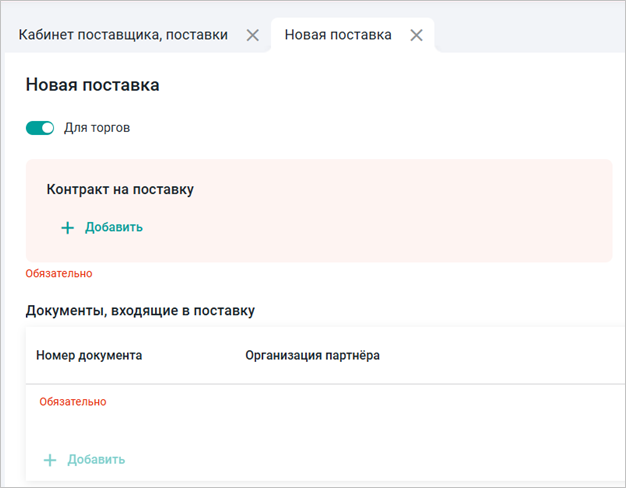Click blank tab bar area right of tabs
Screen dimensions: 626x488
click(x=530, y=35)
